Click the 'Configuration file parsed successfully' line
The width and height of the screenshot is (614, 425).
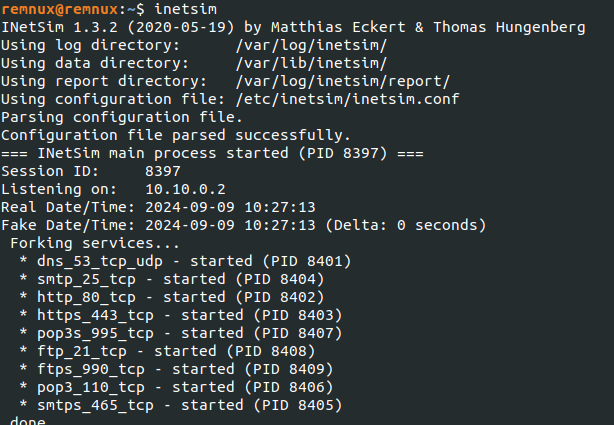click(175, 135)
